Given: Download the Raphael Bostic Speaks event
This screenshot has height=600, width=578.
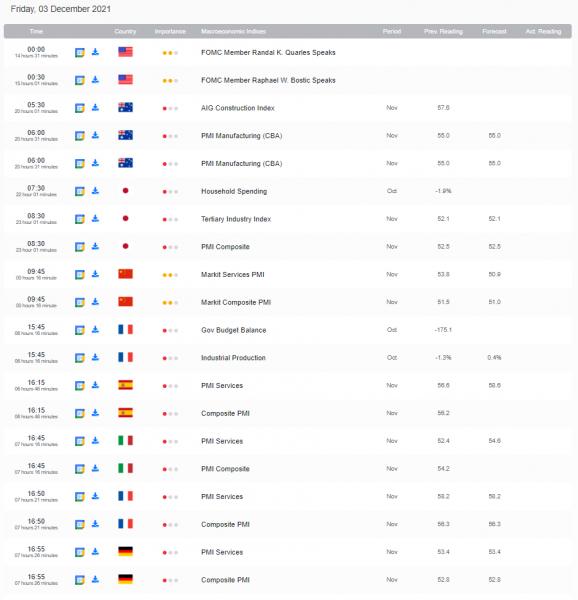Looking at the screenshot, I should pyautogui.click(x=95, y=80).
